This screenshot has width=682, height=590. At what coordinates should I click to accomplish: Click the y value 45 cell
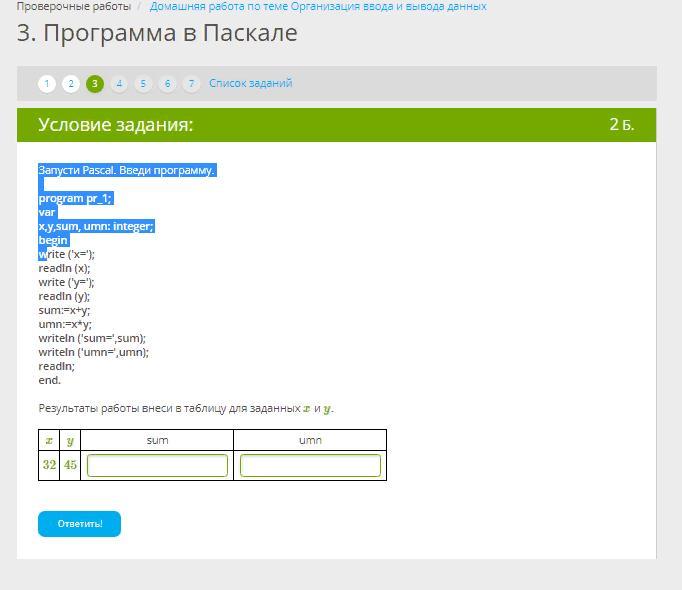[x=70, y=465]
